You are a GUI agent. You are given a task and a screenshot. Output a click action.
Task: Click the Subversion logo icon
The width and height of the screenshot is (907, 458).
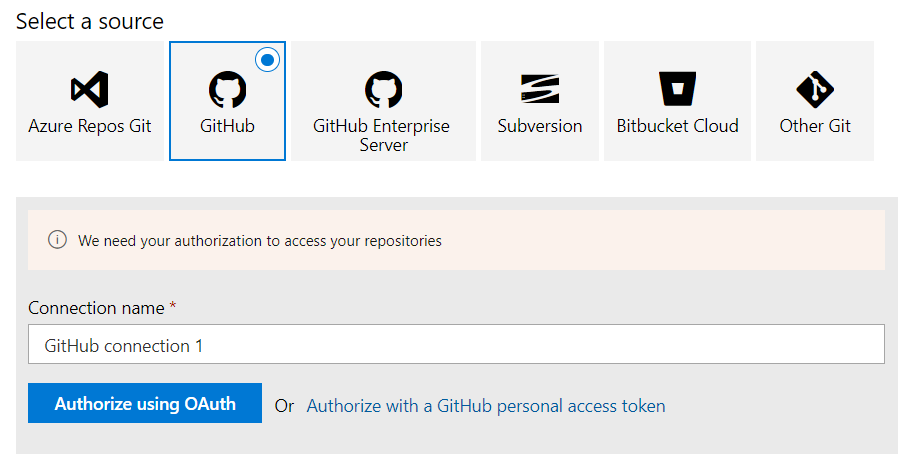click(x=540, y=88)
